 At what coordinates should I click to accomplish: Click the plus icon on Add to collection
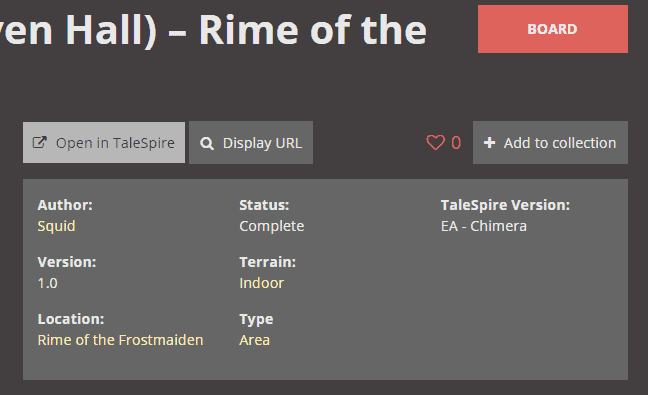point(489,143)
